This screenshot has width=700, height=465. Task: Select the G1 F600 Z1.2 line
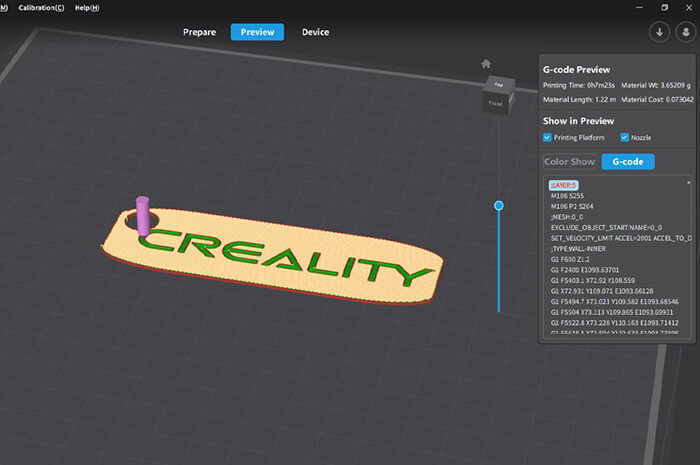coord(570,259)
